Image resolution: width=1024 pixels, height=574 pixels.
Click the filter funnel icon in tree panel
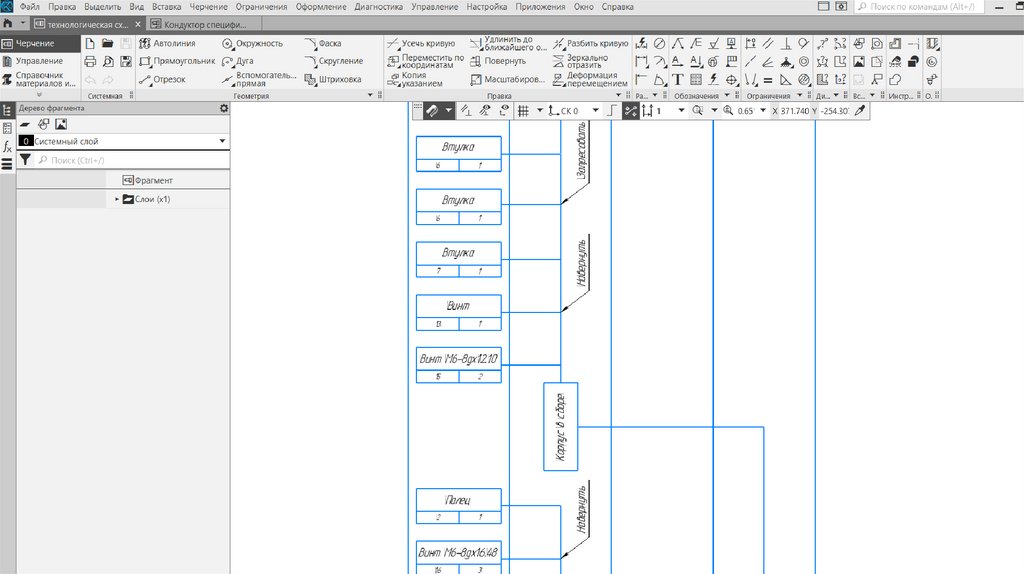25,160
